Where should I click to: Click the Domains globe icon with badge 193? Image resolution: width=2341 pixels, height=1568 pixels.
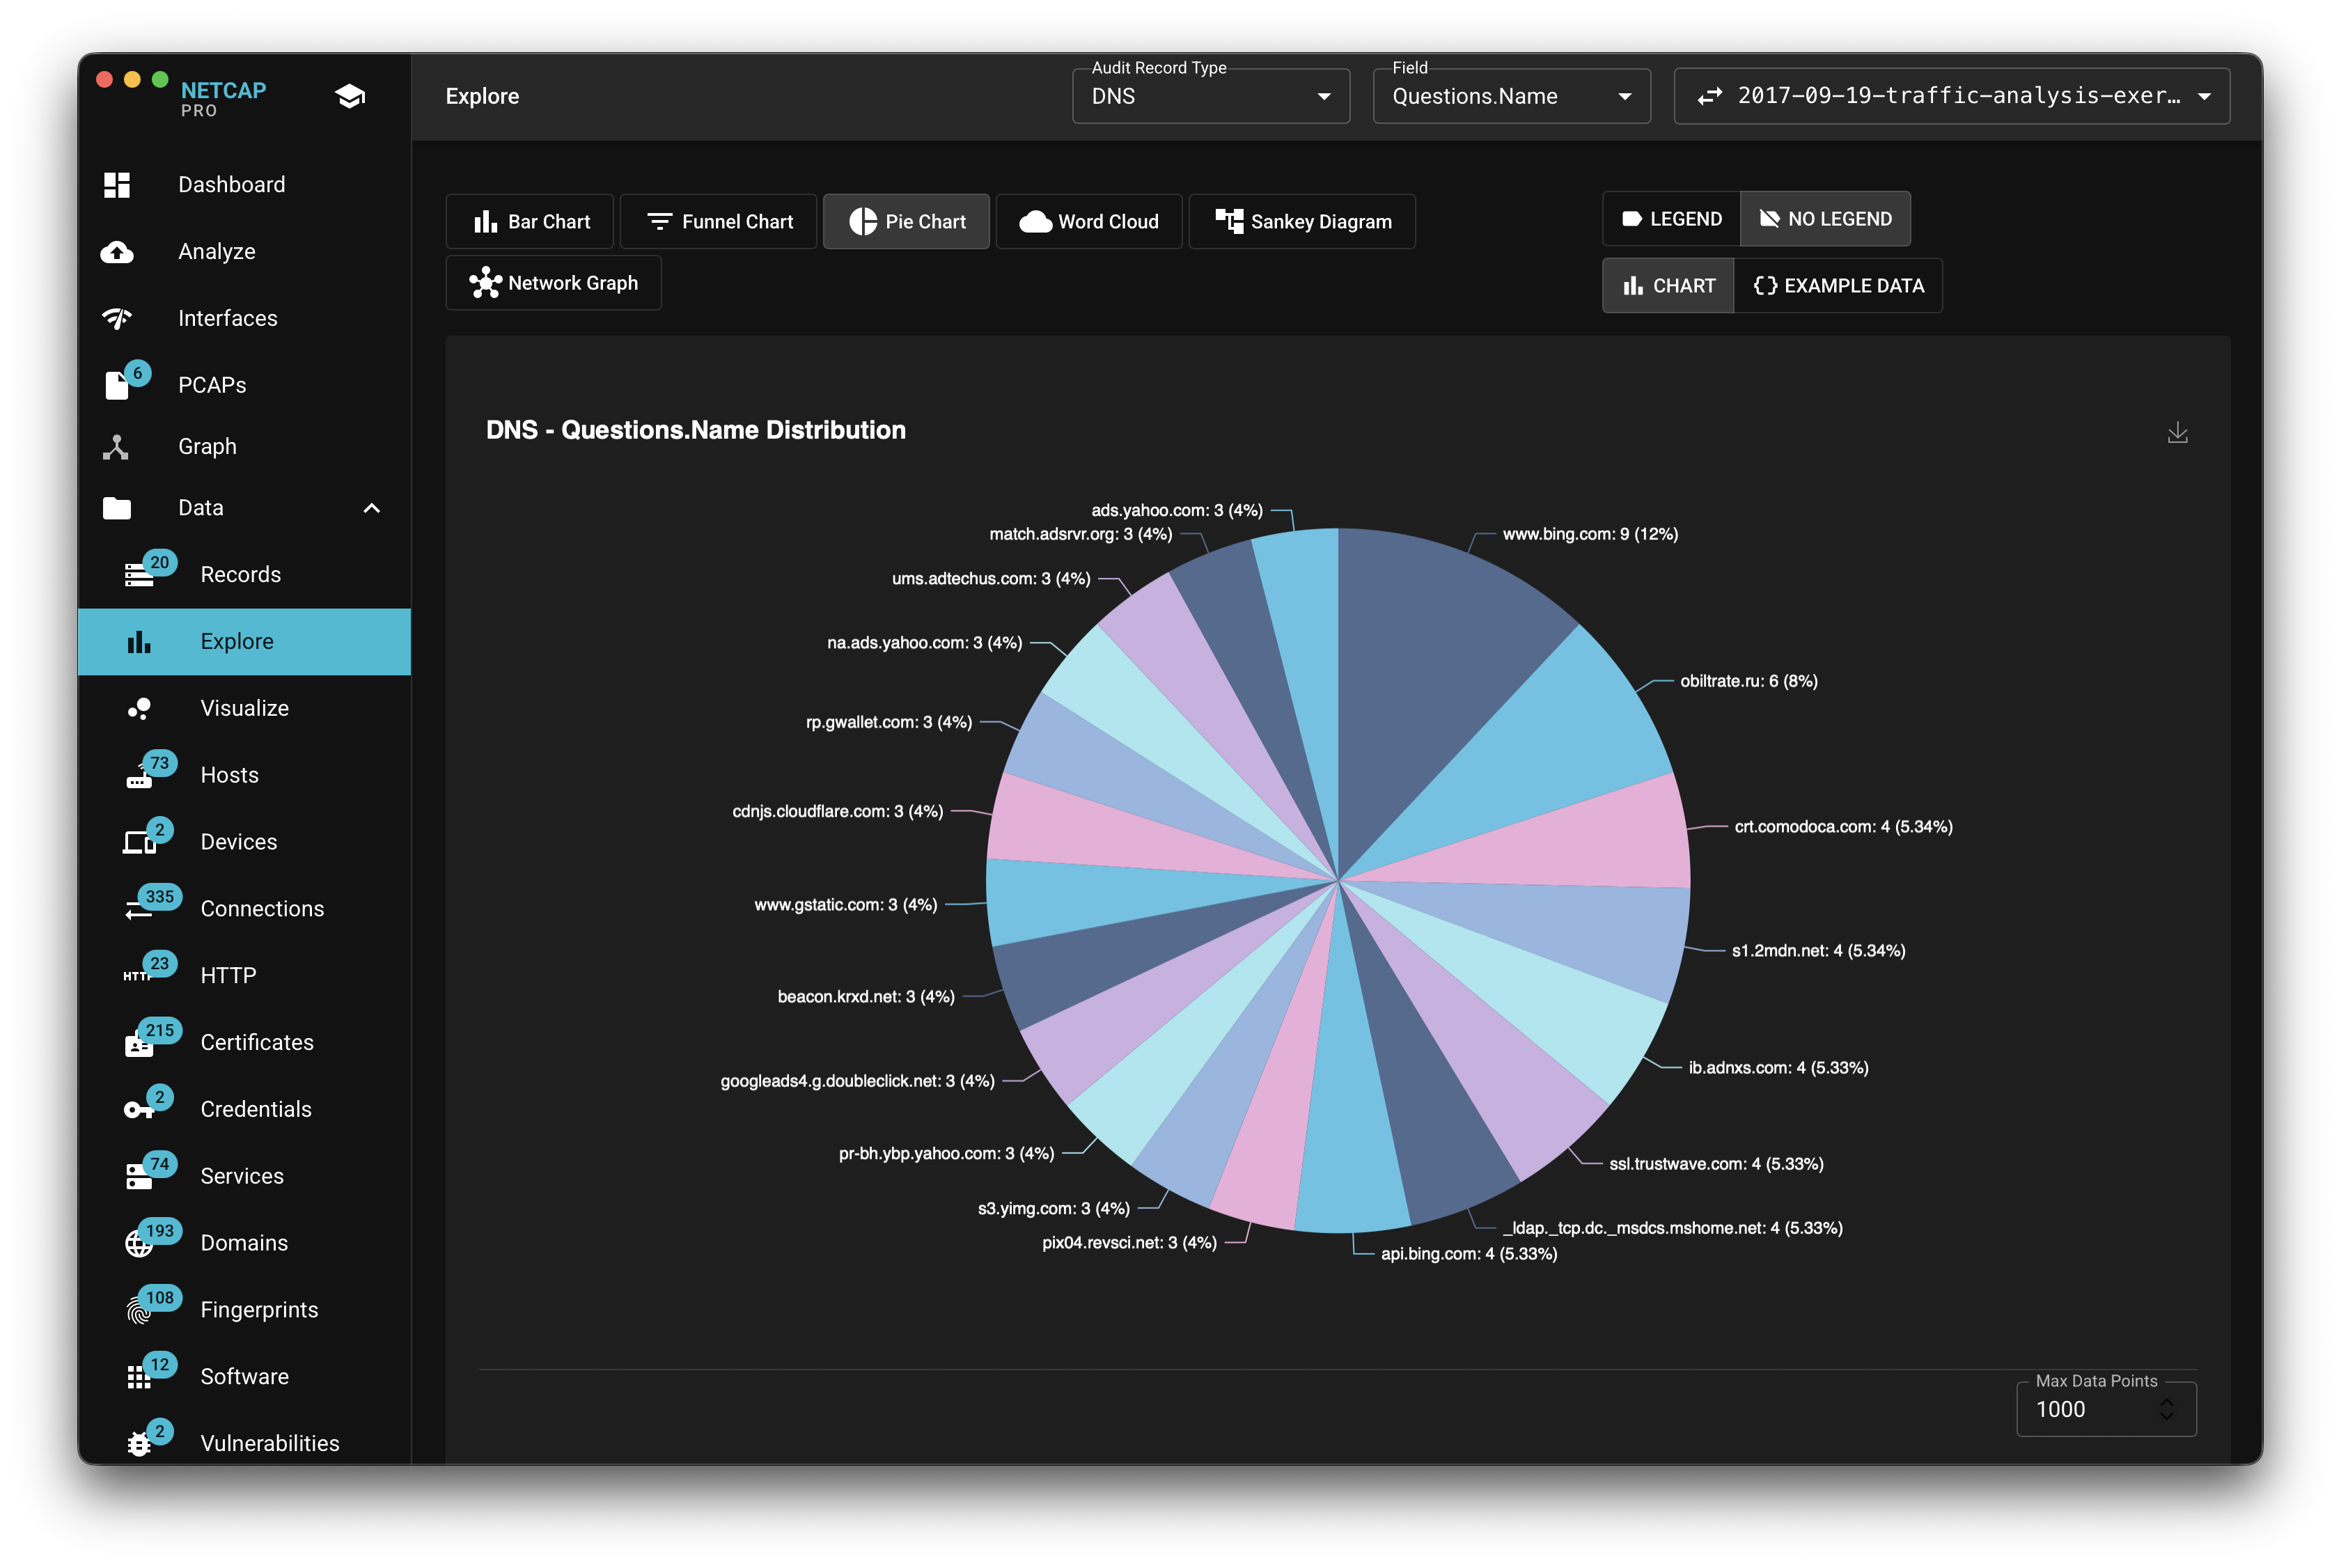(x=139, y=1244)
